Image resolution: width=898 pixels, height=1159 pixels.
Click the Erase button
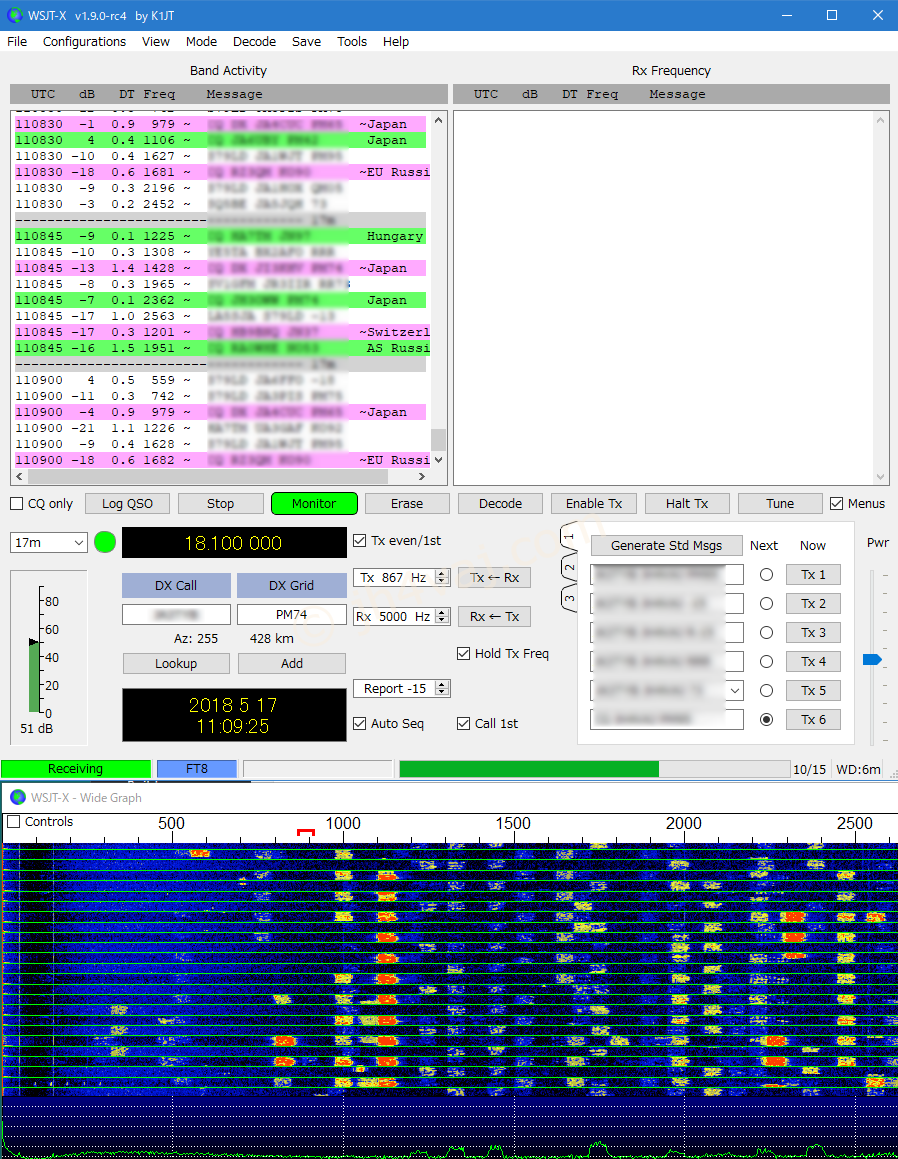[x=407, y=503]
